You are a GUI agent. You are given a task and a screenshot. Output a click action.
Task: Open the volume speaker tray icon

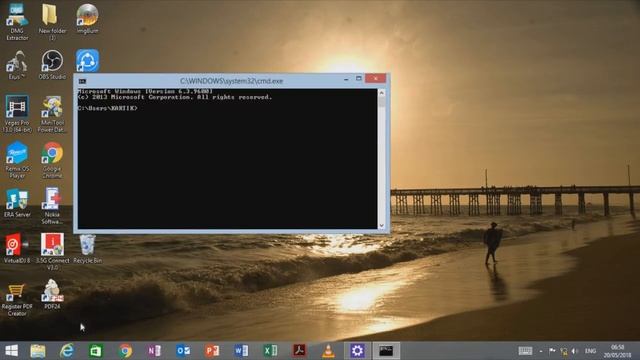[575, 351]
